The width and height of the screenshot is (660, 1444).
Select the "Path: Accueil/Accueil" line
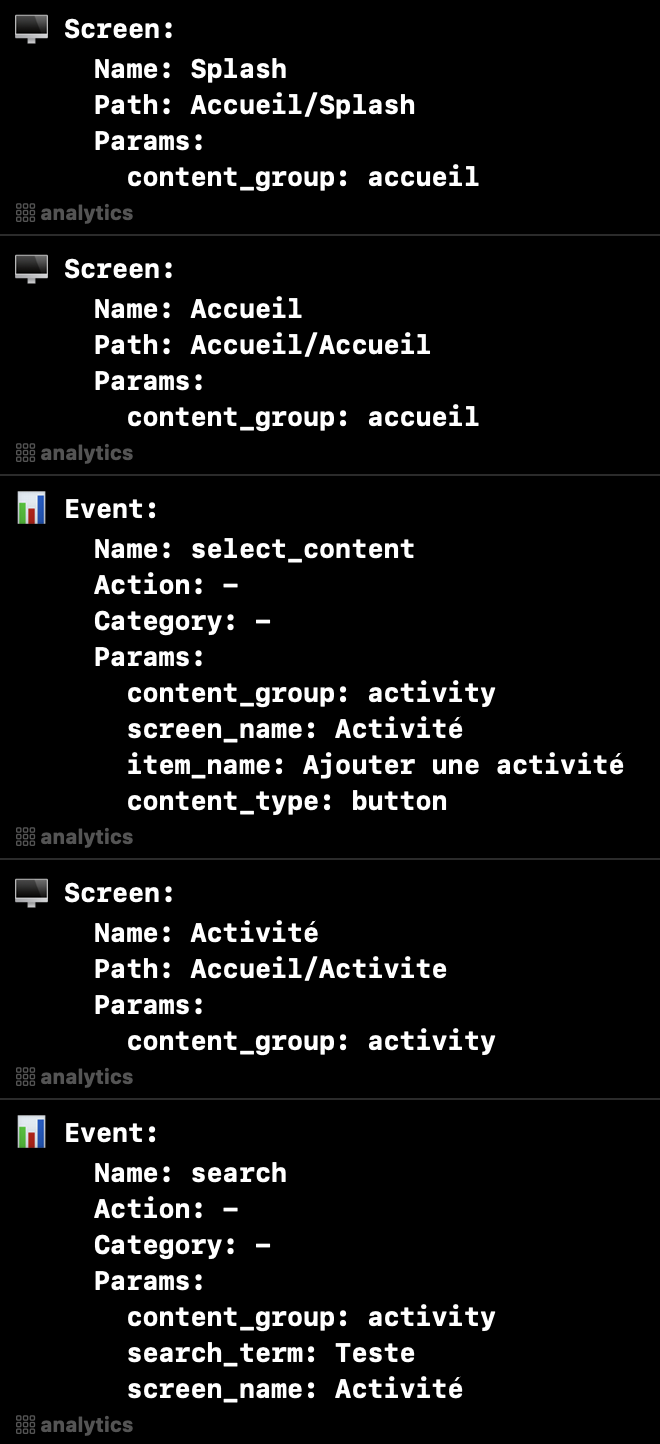(x=262, y=345)
